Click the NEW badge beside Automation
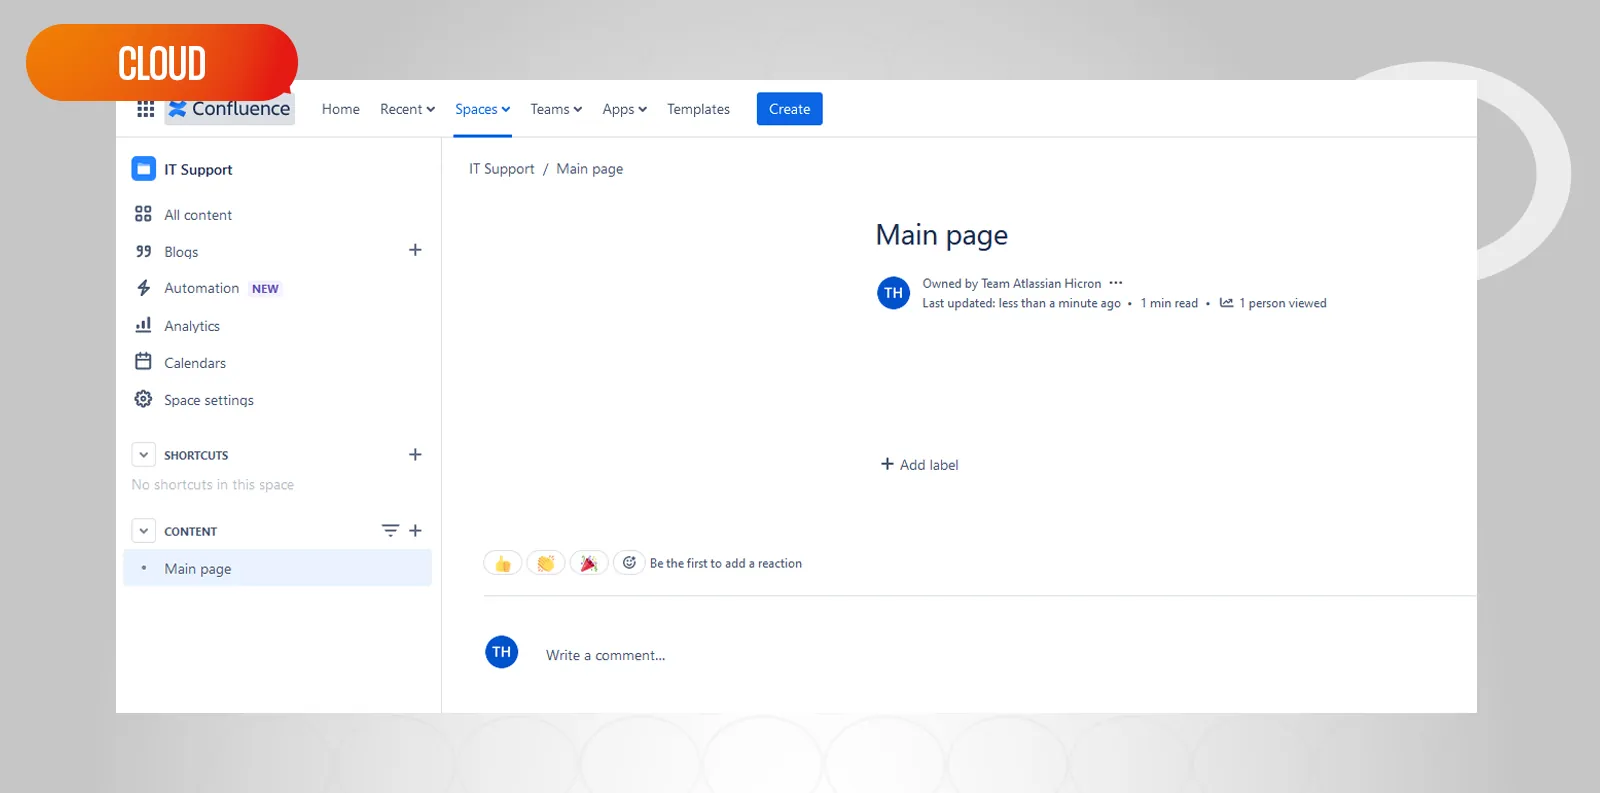Image resolution: width=1600 pixels, height=793 pixels. (265, 289)
